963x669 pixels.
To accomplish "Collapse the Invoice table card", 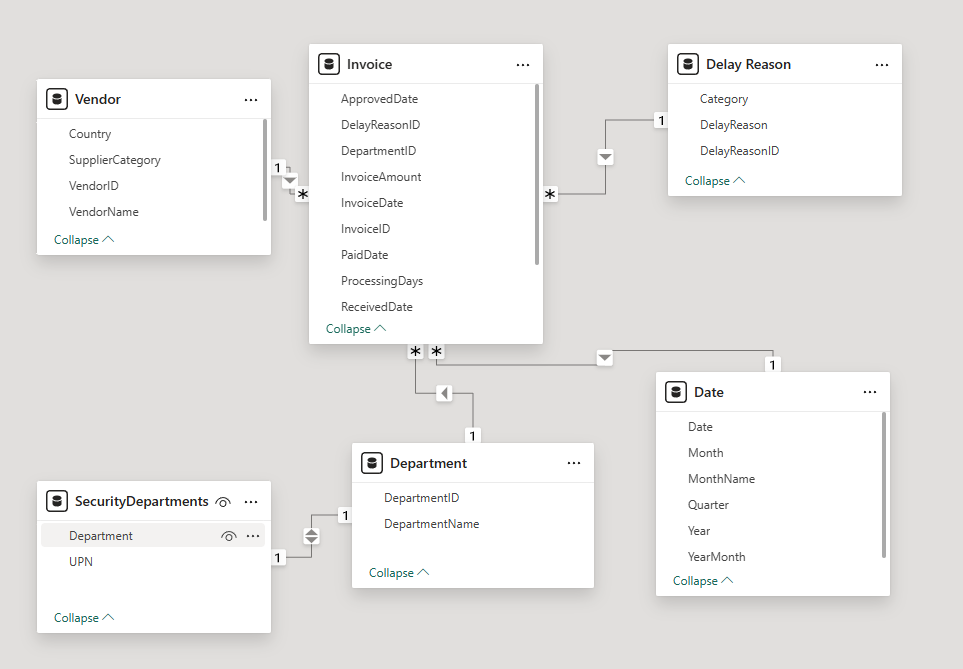I will (x=355, y=329).
